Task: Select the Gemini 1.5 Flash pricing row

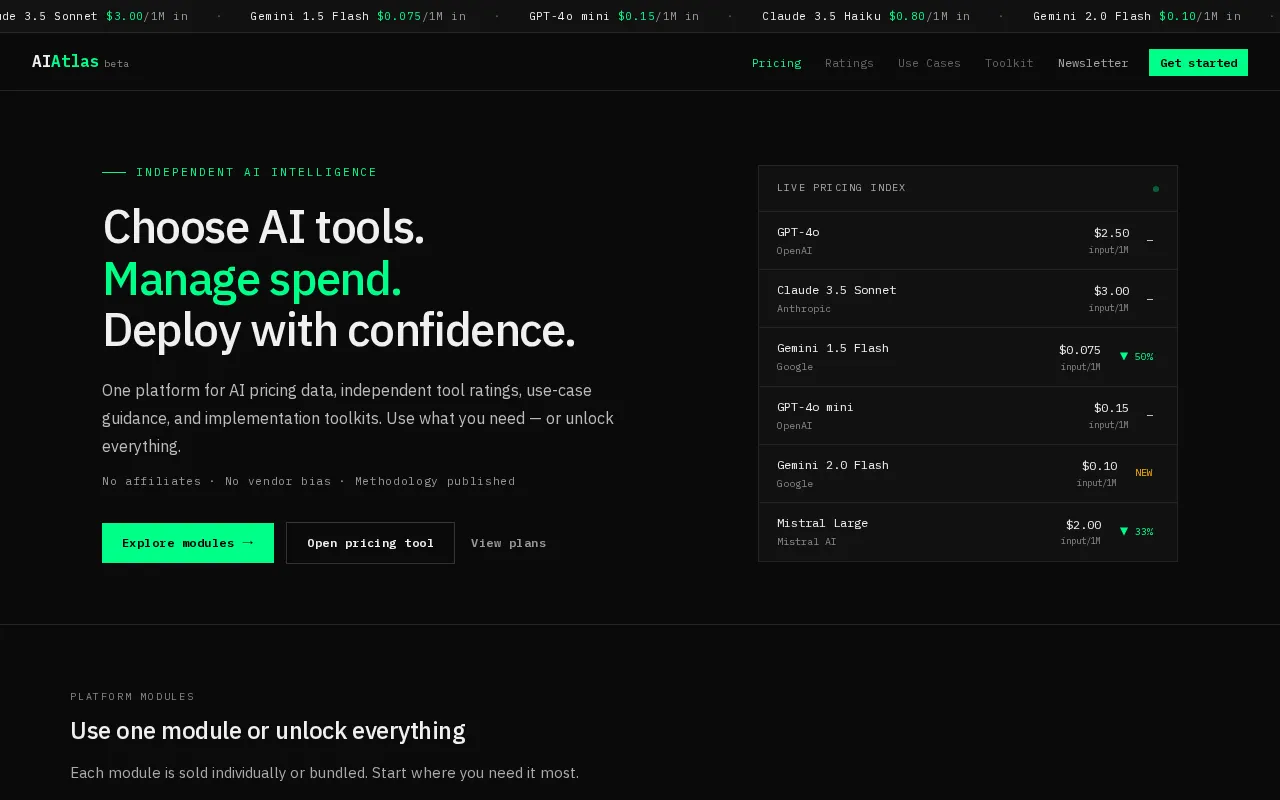Action: point(967,357)
